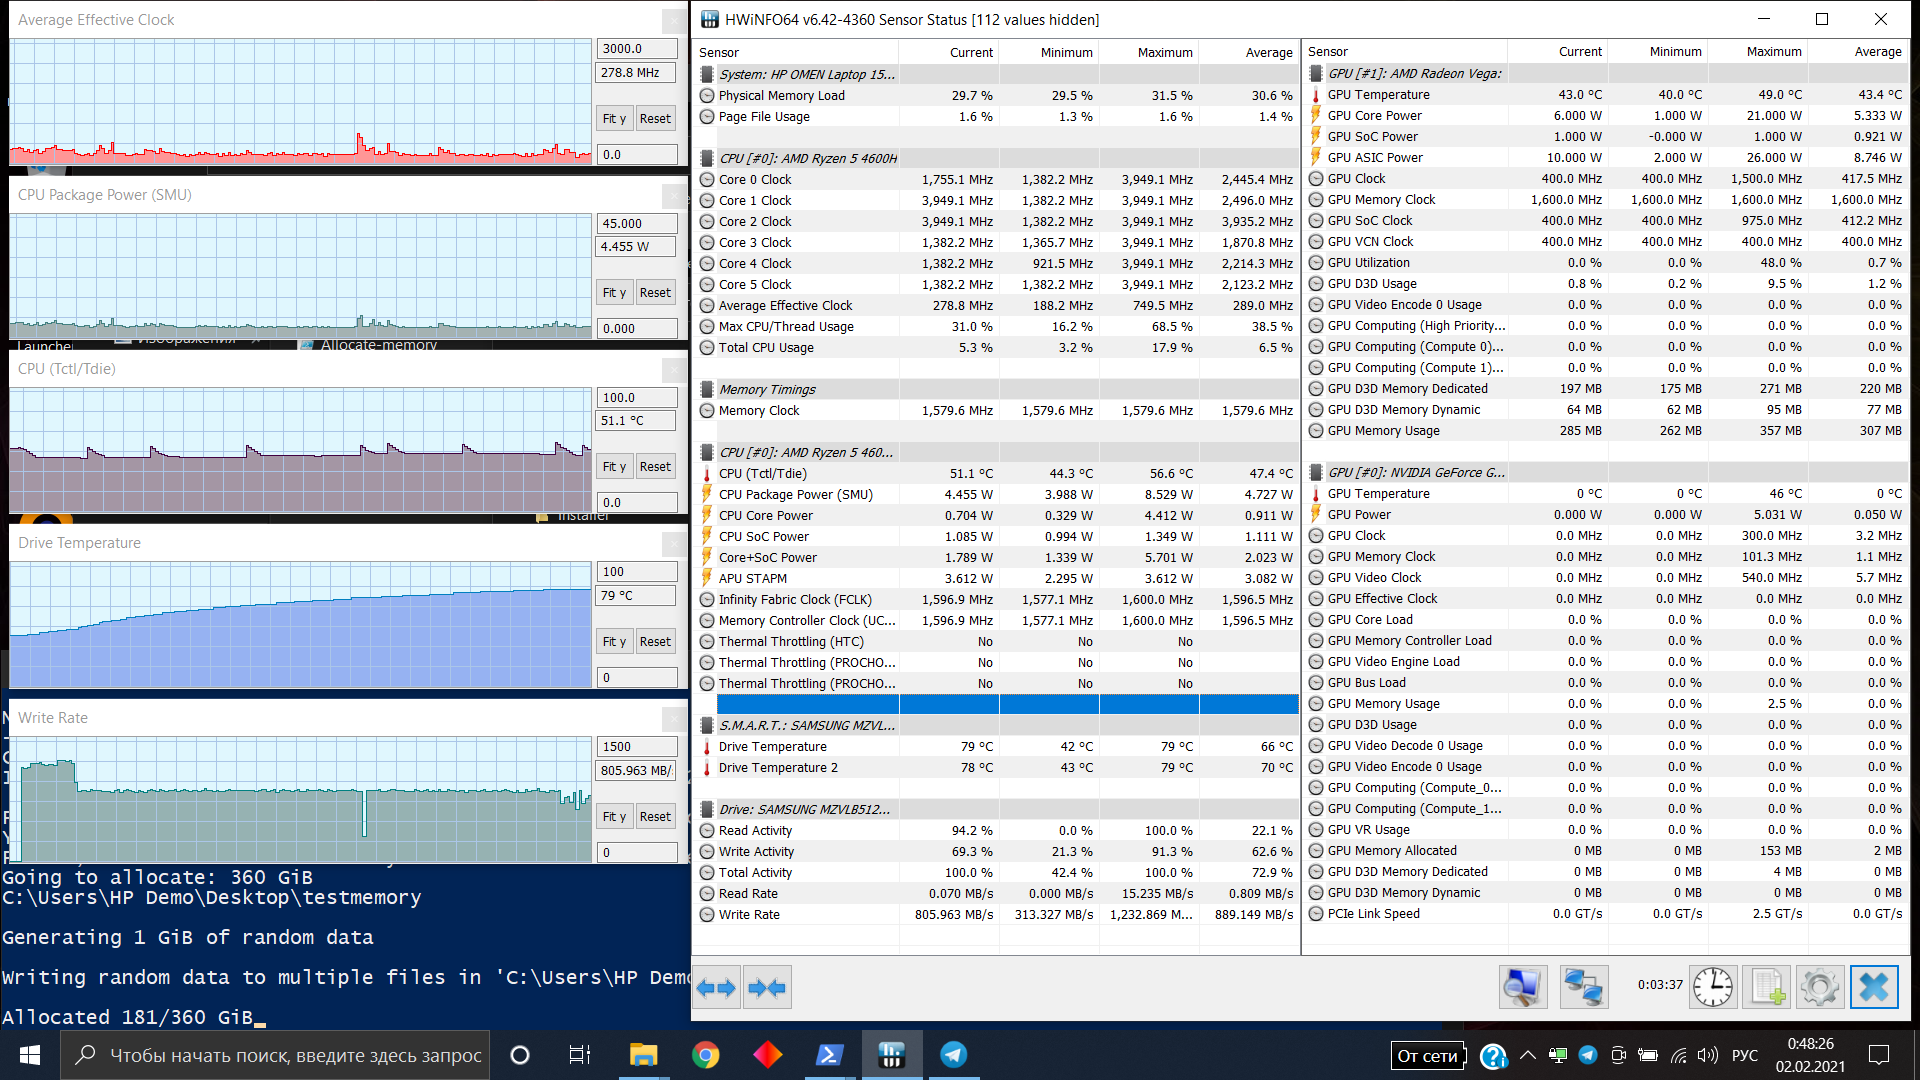Show hidden system tray icons

click(x=1528, y=1055)
